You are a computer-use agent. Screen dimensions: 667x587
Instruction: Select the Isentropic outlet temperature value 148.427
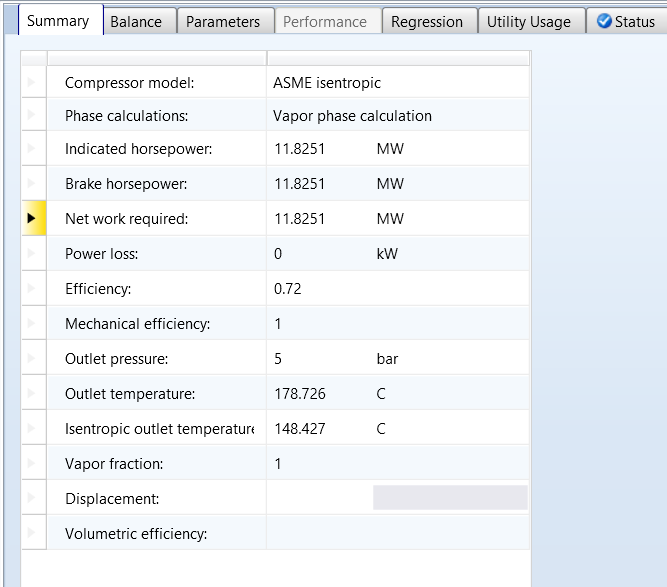click(299, 429)
